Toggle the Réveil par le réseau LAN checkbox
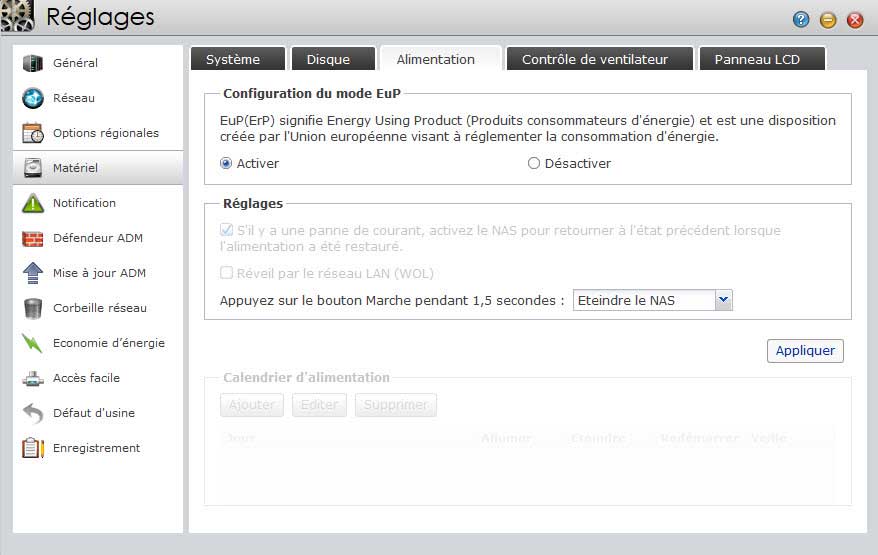Screen dimensions: 878x555 point(226,273)
